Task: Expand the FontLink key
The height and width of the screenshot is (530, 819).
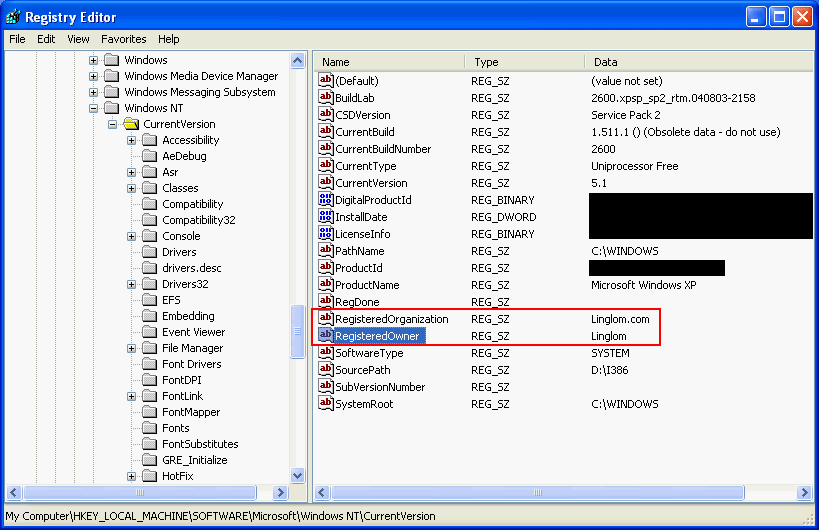Action: [132, 397]
